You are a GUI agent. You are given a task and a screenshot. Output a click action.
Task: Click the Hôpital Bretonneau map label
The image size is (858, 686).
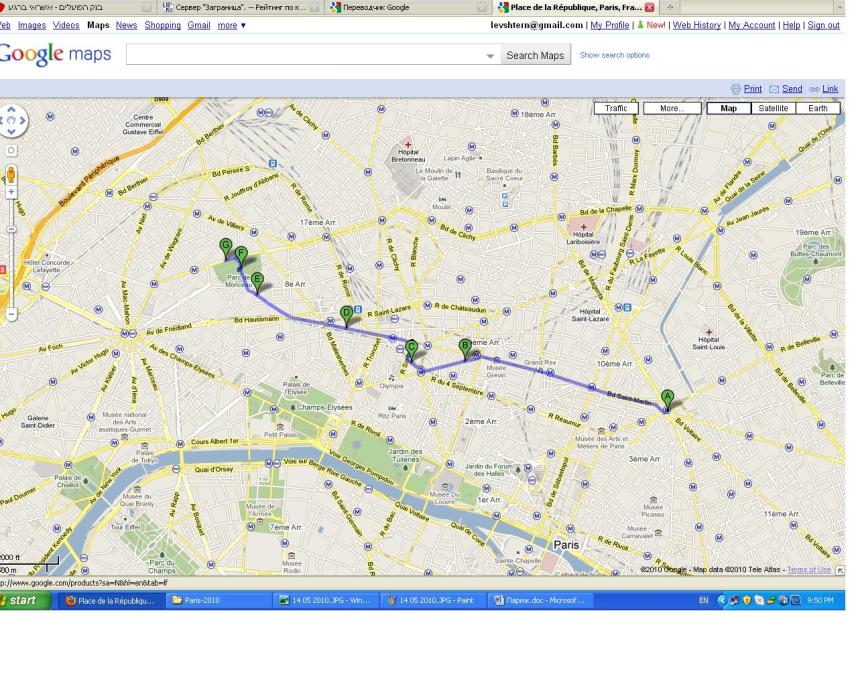point(408,155)
